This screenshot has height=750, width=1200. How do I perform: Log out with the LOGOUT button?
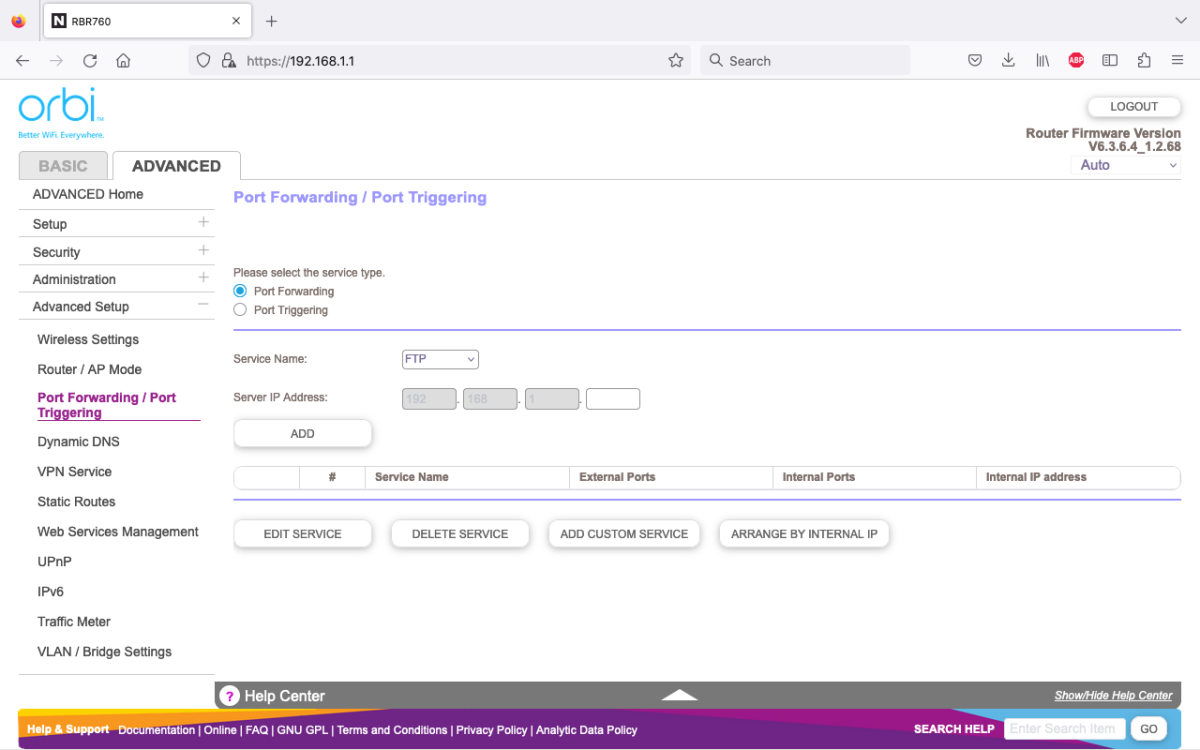coord(1134,106)
